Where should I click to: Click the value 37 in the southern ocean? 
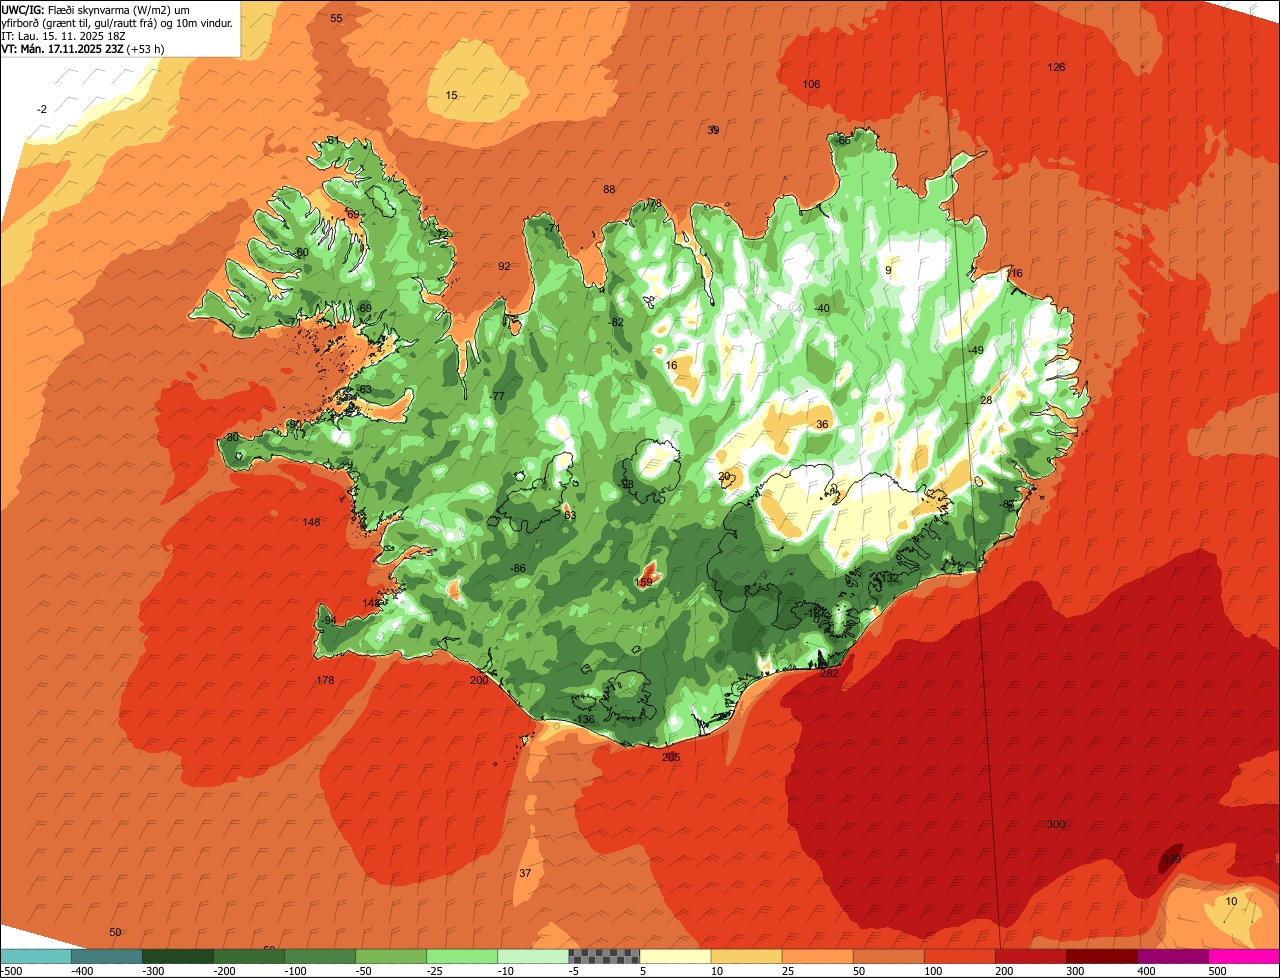tap(525, 874)
